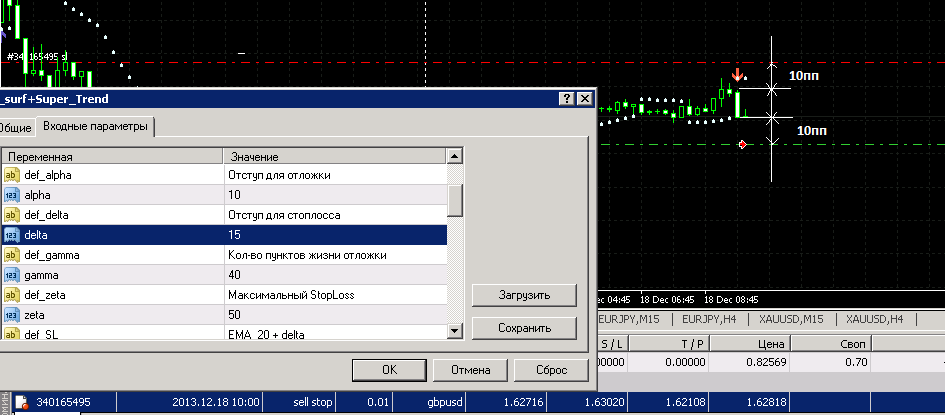Click the Цена column header

point(752,344)
